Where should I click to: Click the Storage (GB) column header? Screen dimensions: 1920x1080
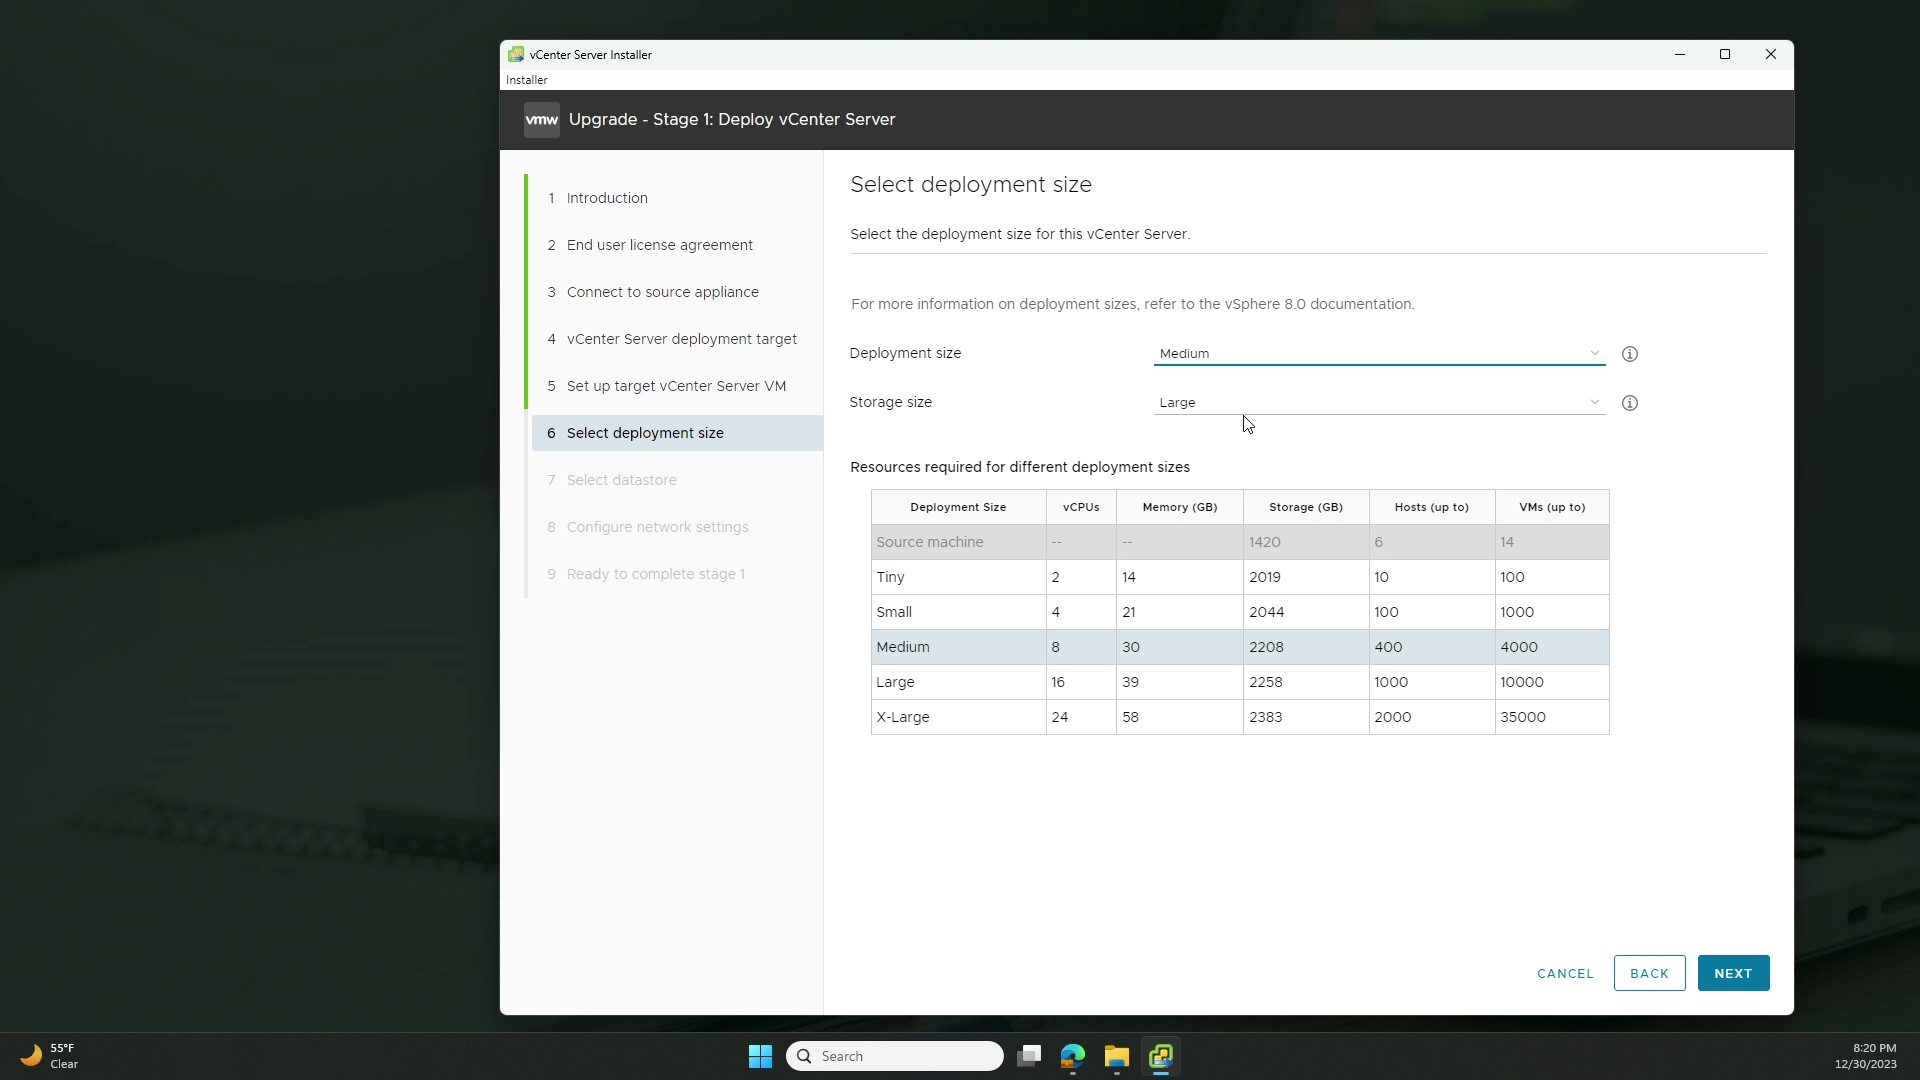click(1306, 507)
